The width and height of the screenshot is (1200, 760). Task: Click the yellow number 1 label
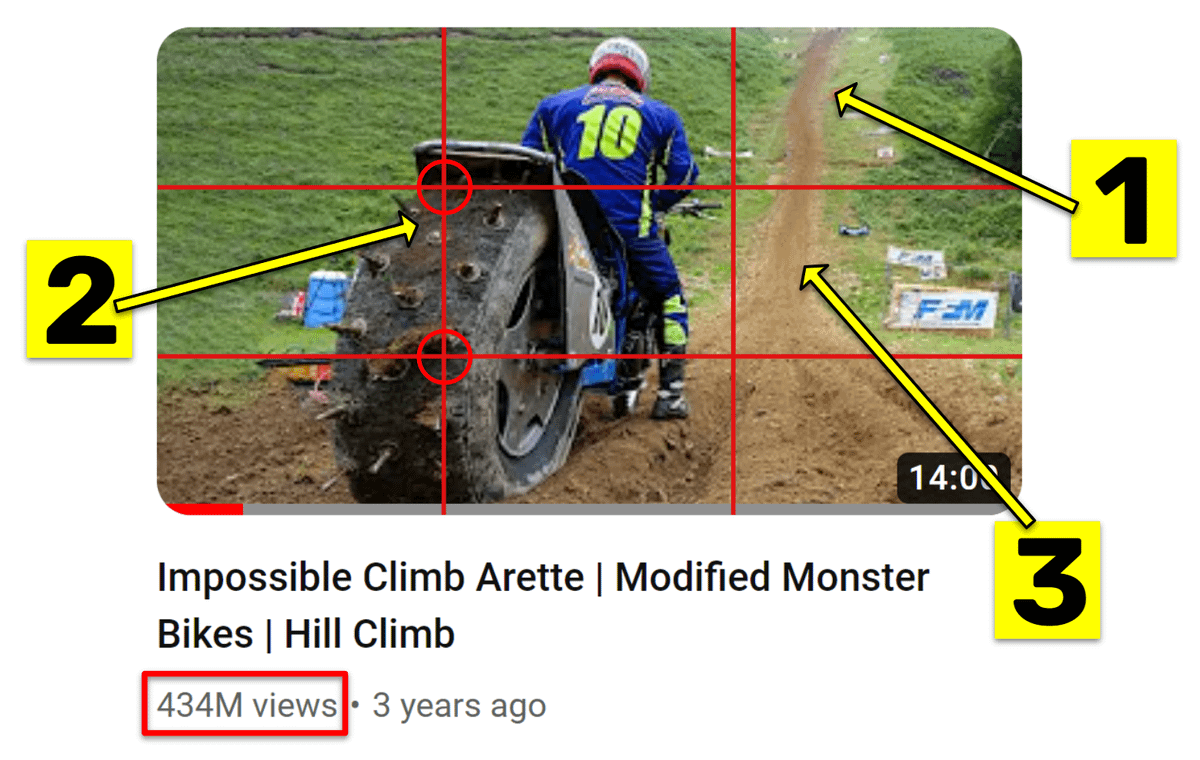(1123, 198)
